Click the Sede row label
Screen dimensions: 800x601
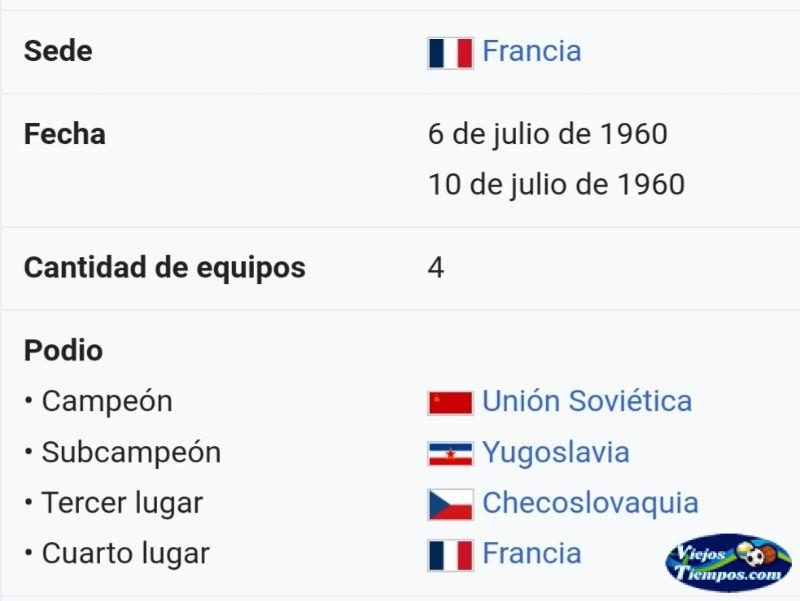58,51
